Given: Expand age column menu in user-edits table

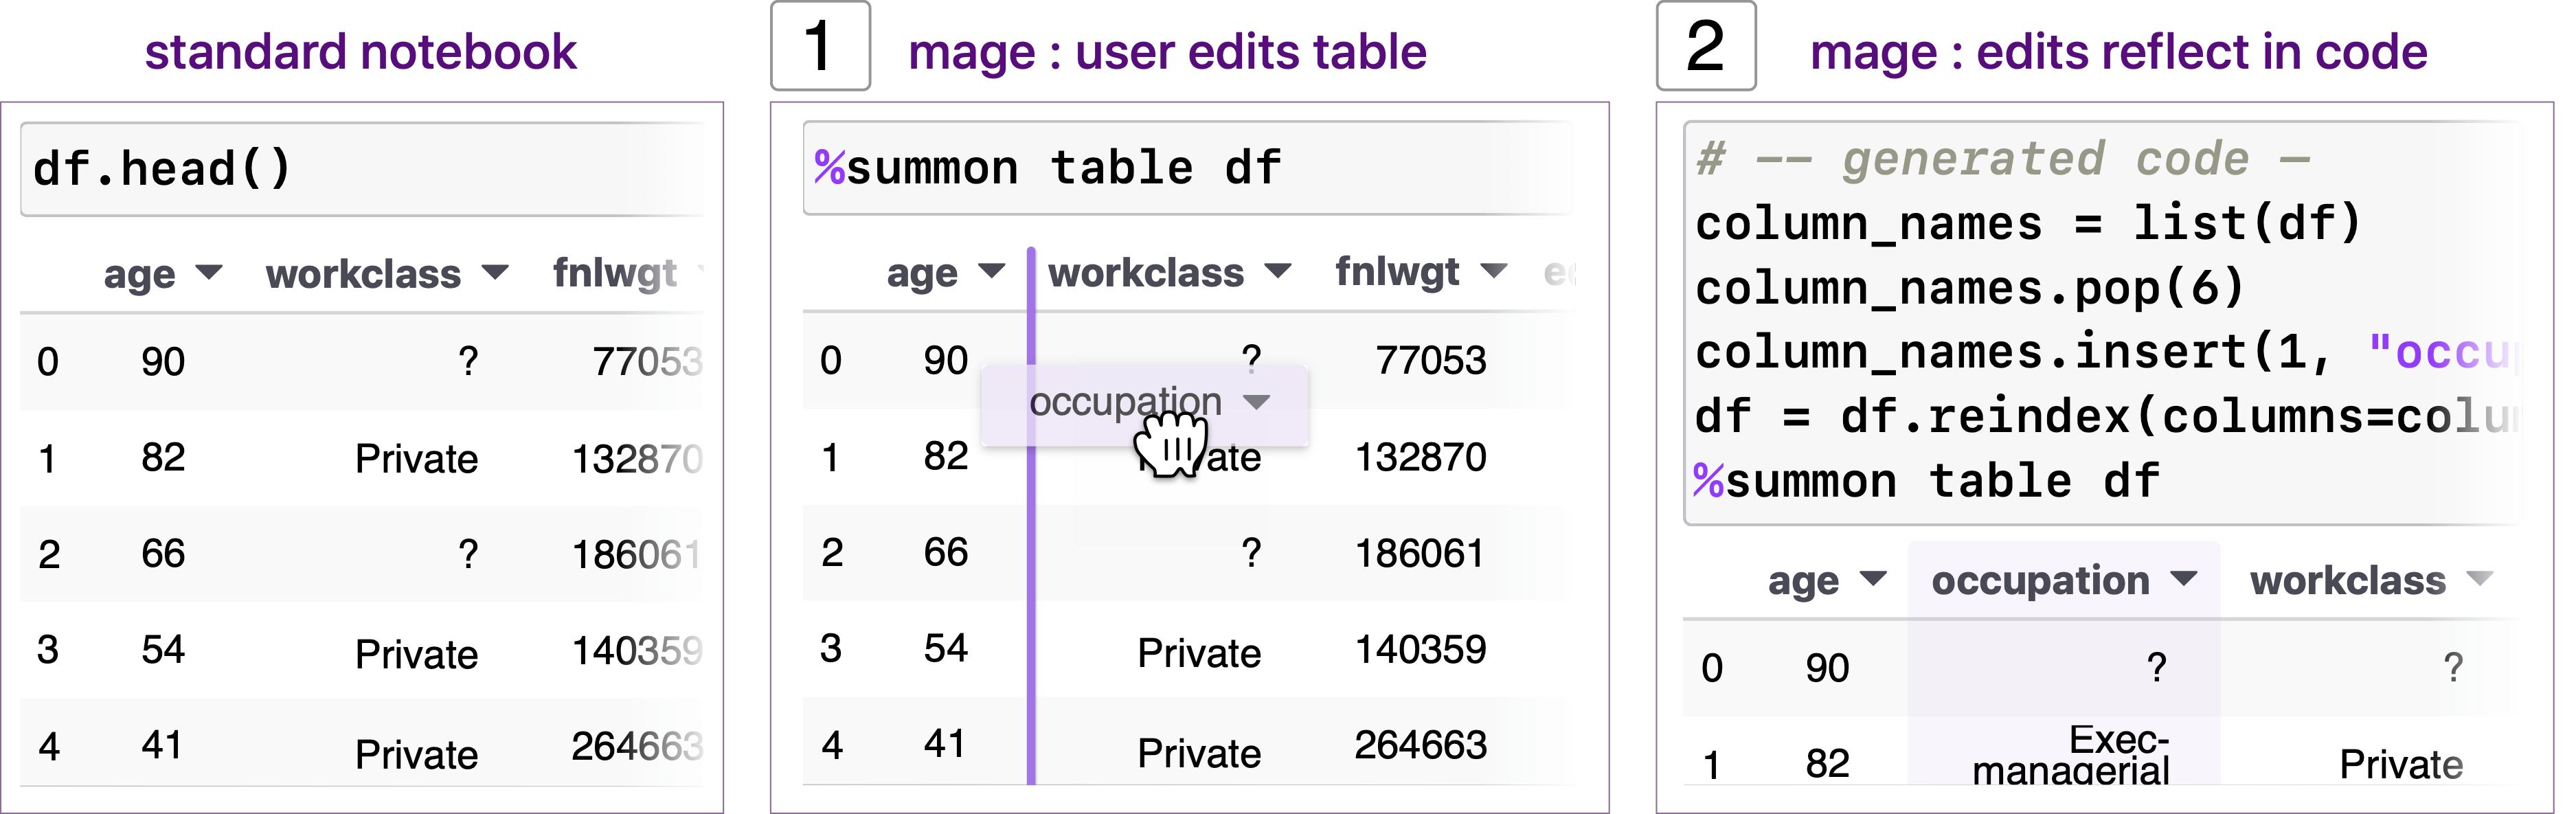Looking at the screenshot, I should pos(991,271).
